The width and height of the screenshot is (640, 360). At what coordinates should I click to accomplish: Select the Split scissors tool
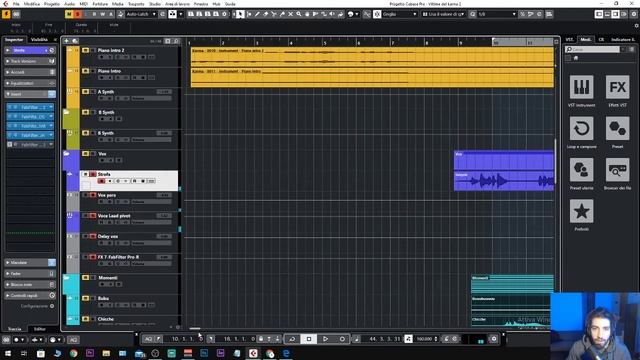[x=274, y=14]
